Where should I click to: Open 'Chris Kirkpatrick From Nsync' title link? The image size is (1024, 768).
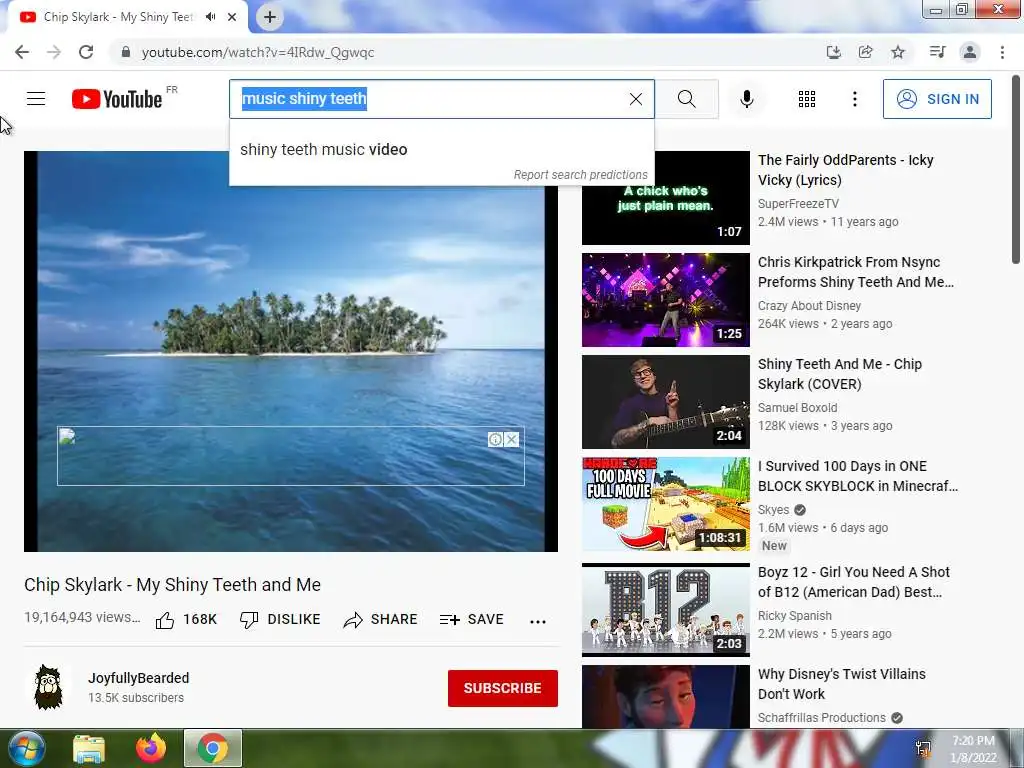point(856,272)
